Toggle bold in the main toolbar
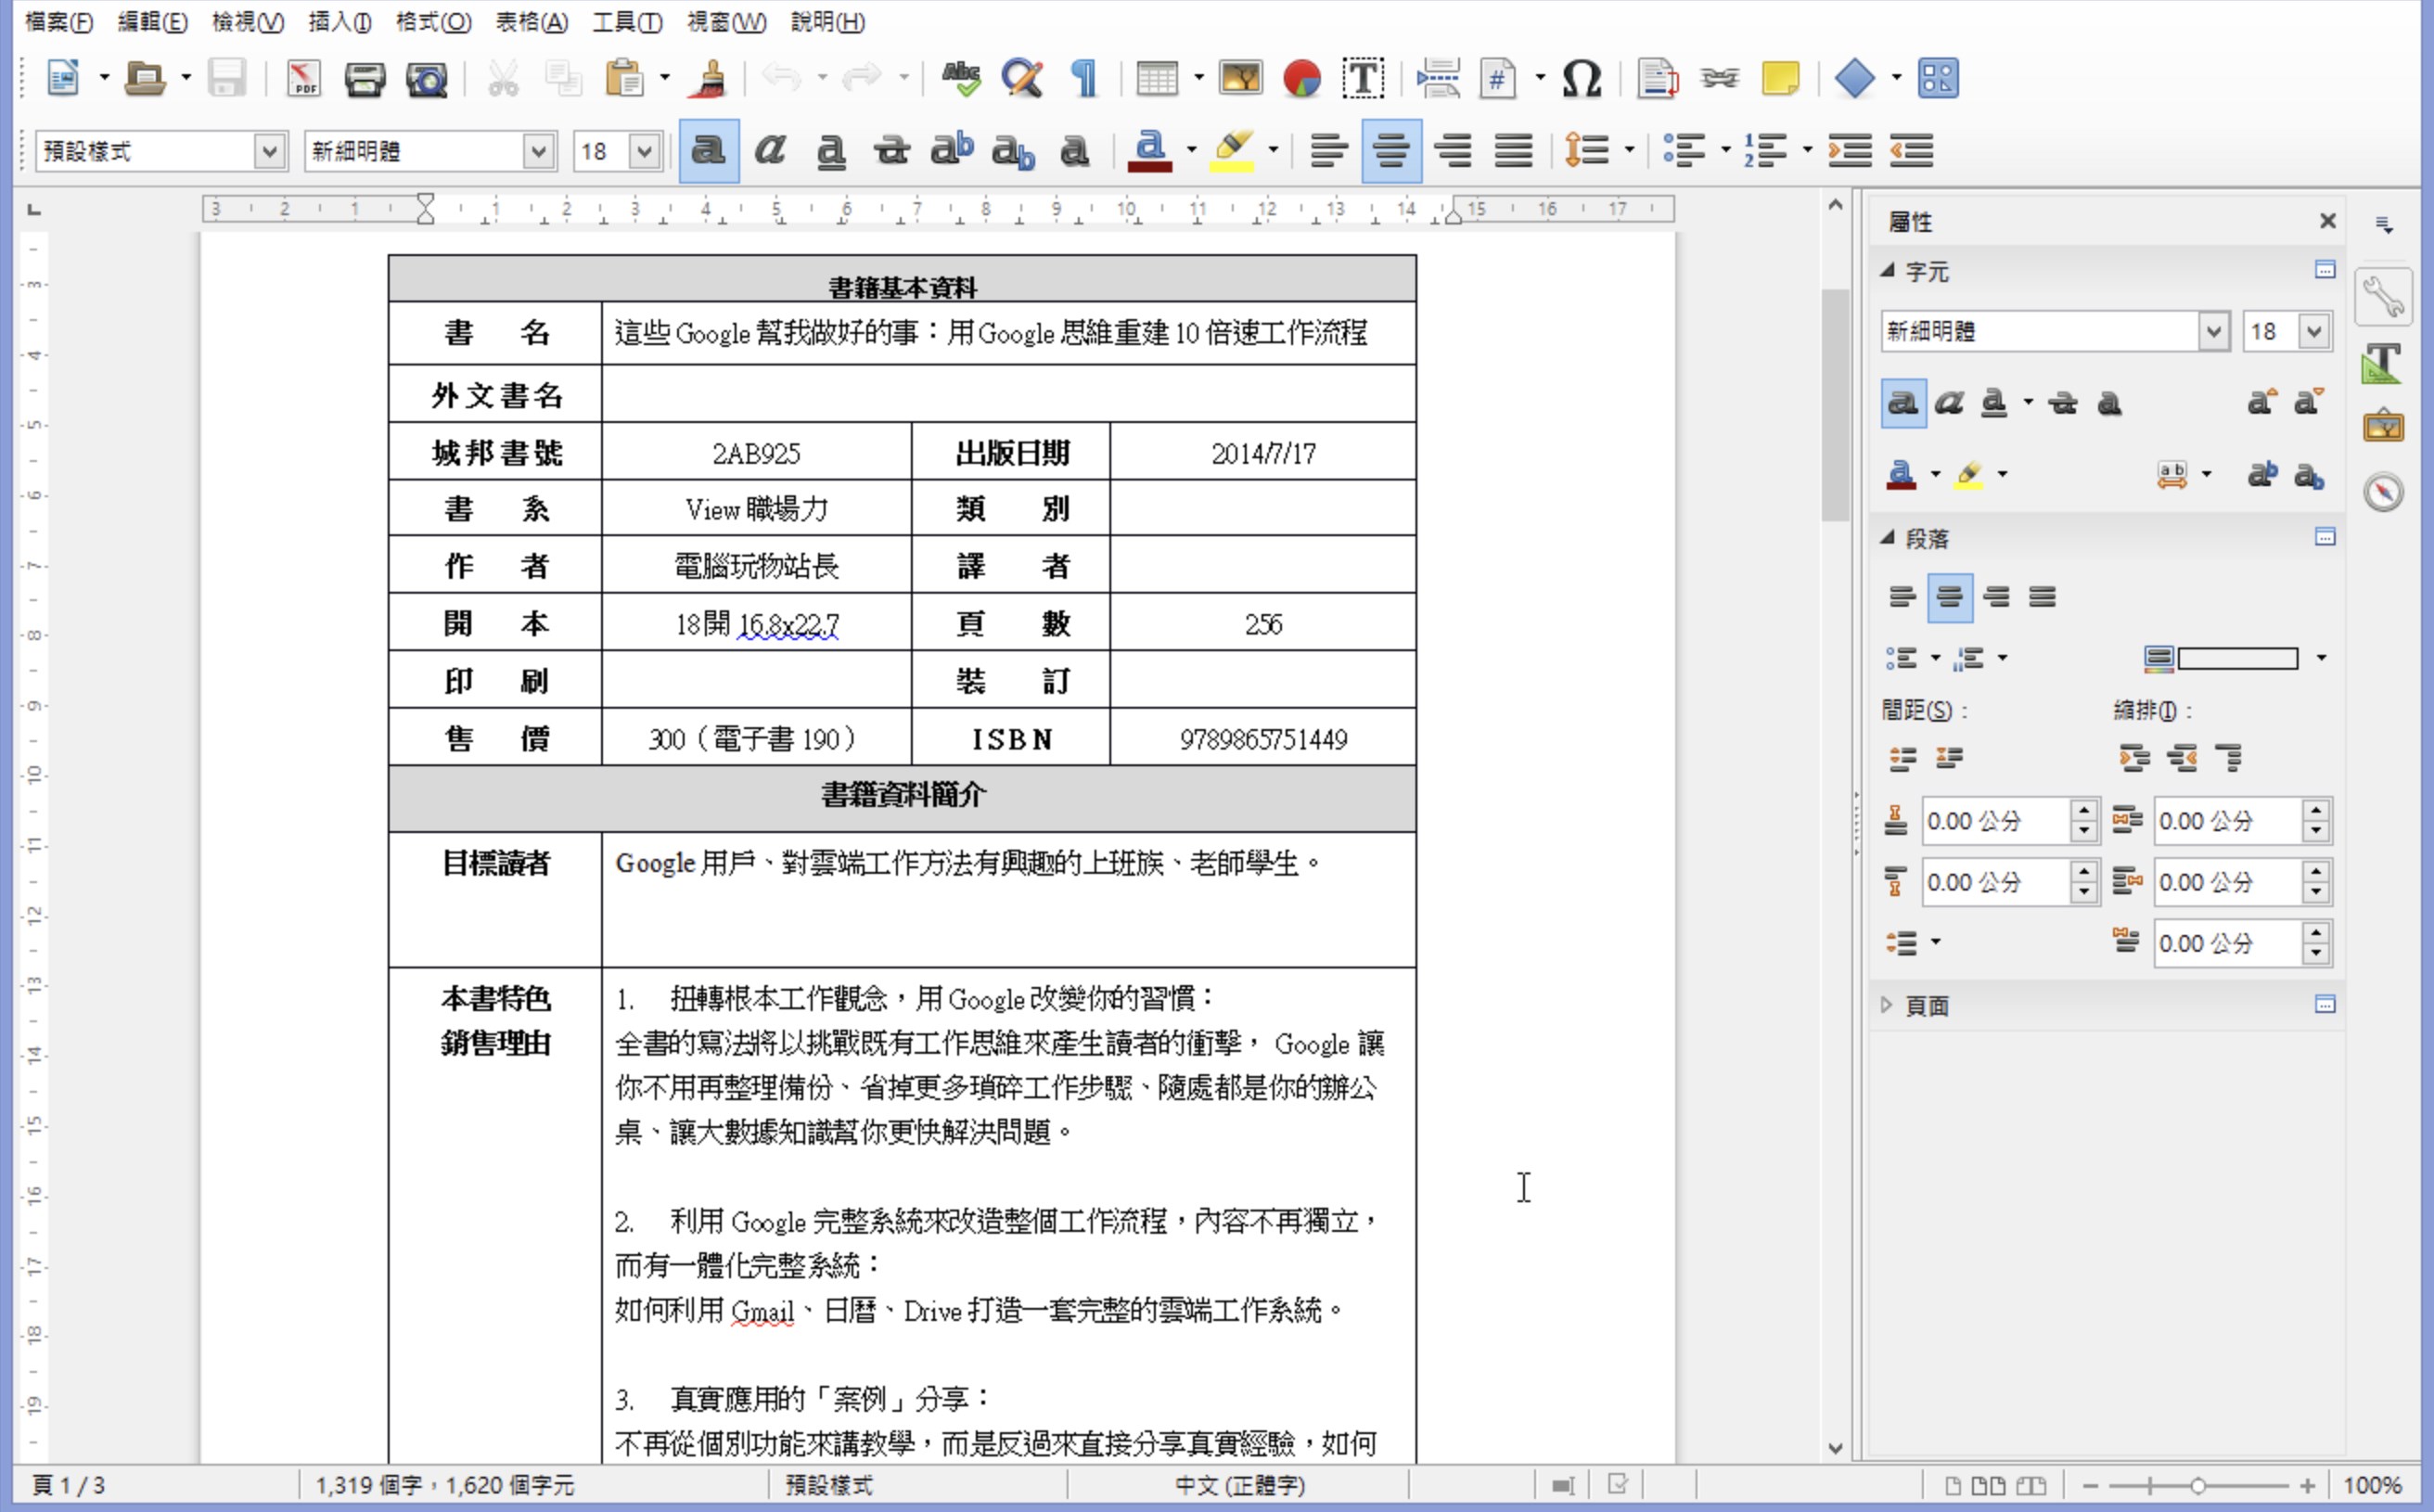2434x1512 pixels. click(708, 151)
